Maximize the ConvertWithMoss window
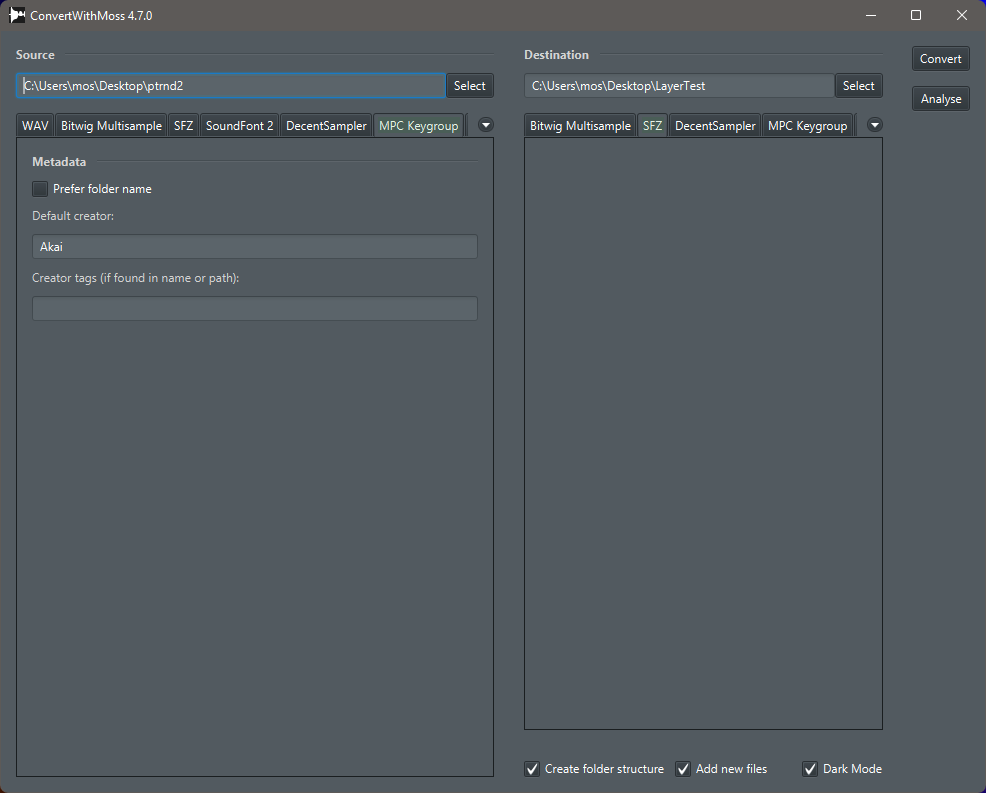Image resolution: width=986 pixels, height=793 pixels. pyautogui.click(x=916, y=15)
